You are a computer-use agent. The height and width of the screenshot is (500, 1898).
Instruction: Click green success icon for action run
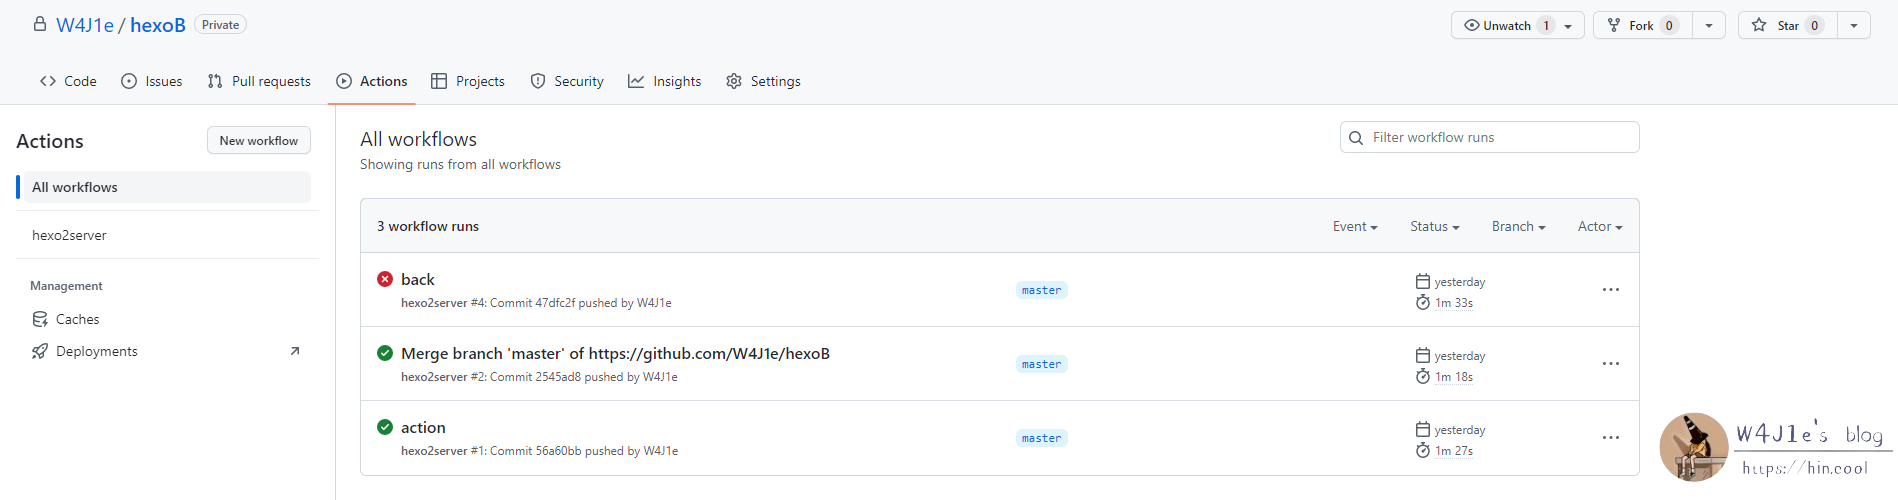385,427
